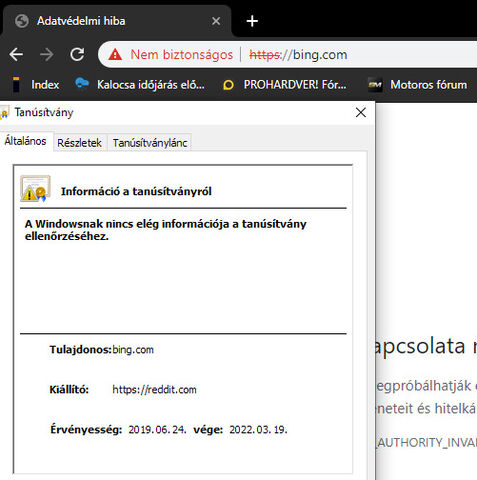Image resolution: width=477 pixels, height=480 pixels.
Task: Click the globe icon on the browser tab
Action: (22, 21)
